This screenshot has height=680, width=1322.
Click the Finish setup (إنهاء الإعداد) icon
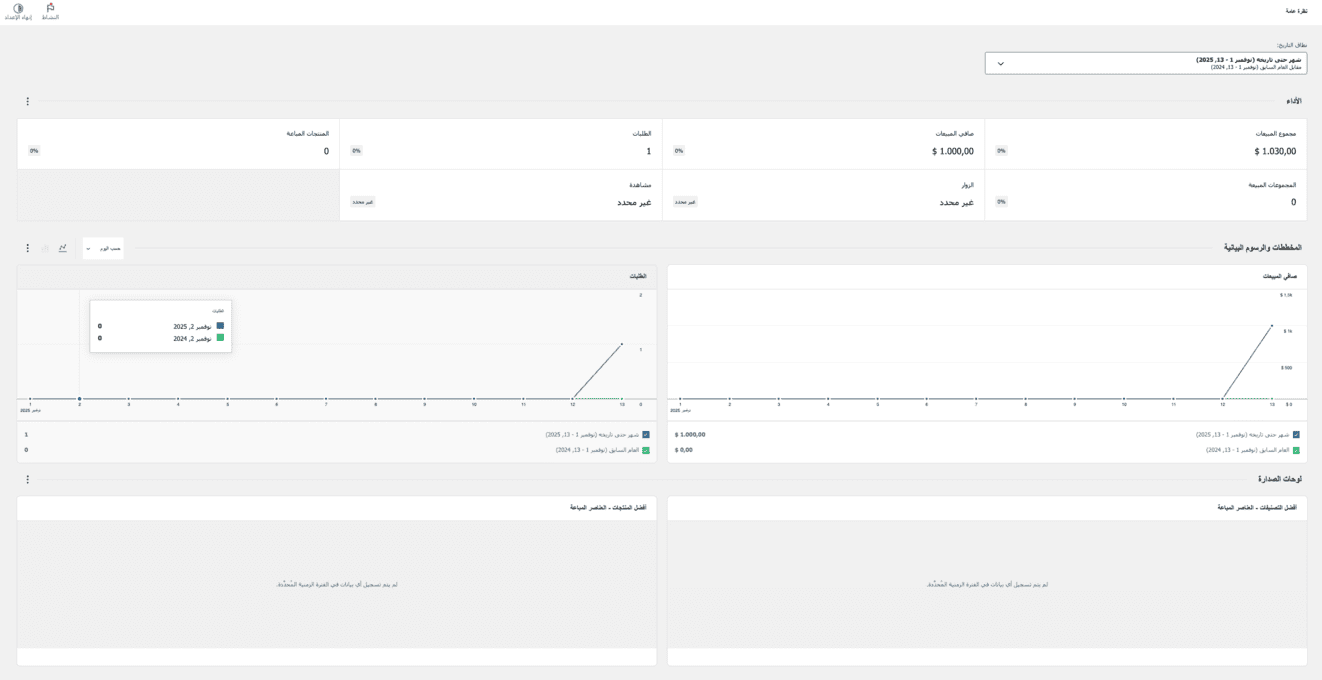[18, 11]
